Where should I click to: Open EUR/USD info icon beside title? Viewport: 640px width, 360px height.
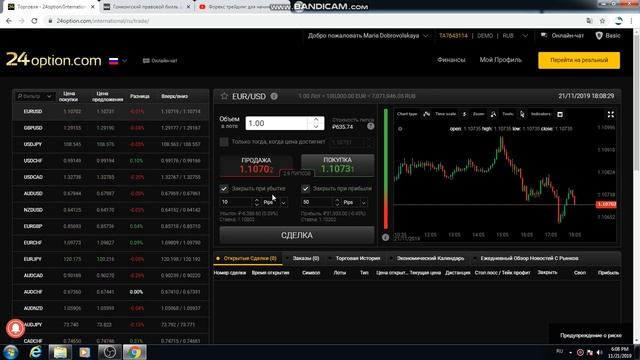[274, 96]
